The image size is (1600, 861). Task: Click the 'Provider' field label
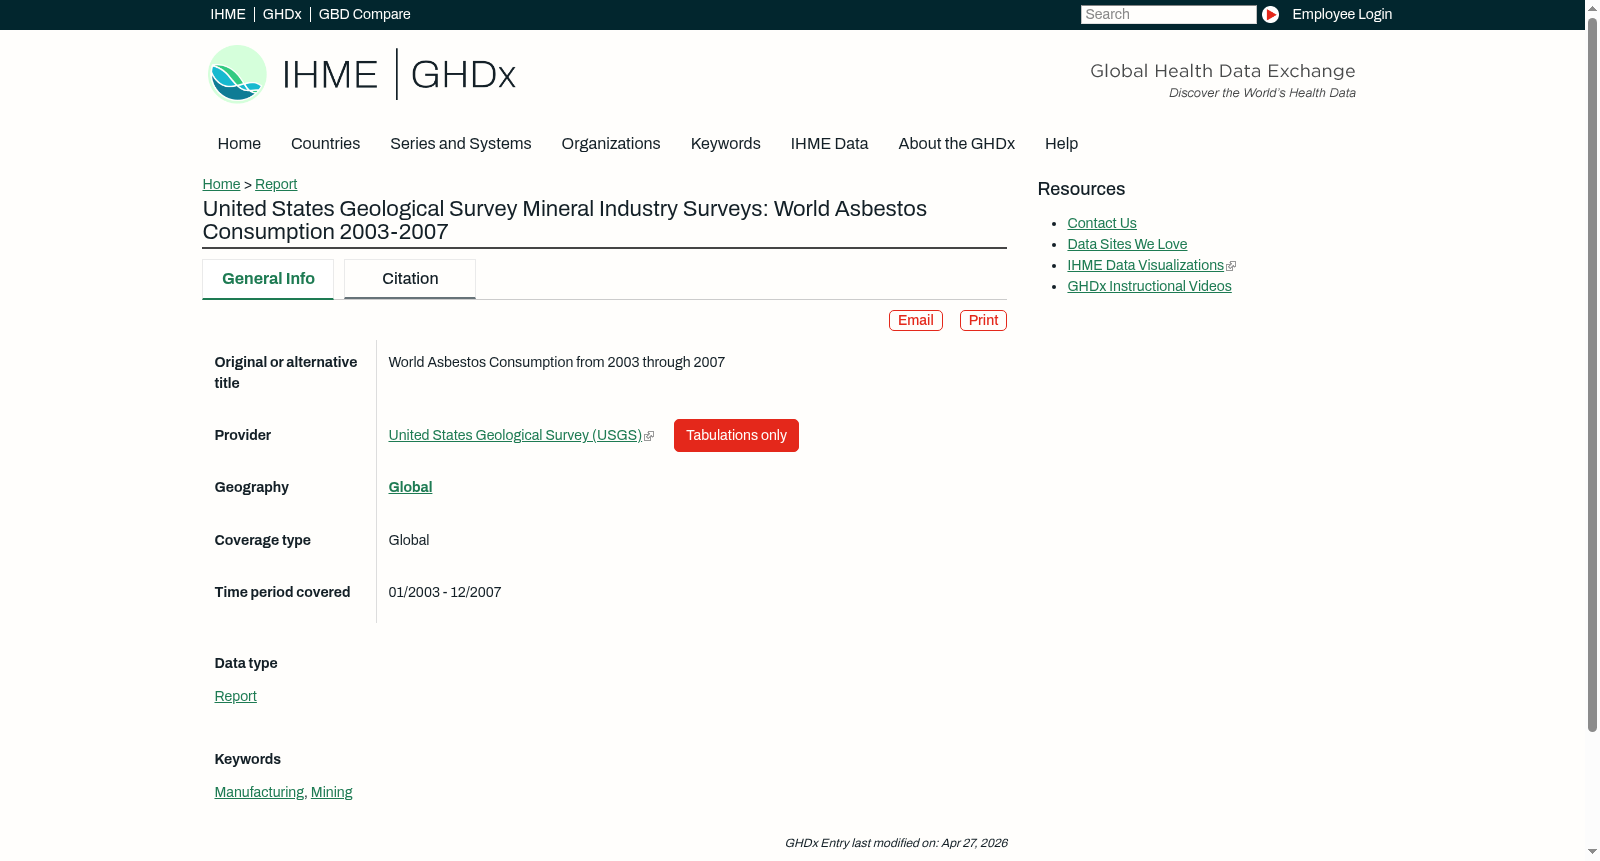pyautogui.click(x=243, y=435)
